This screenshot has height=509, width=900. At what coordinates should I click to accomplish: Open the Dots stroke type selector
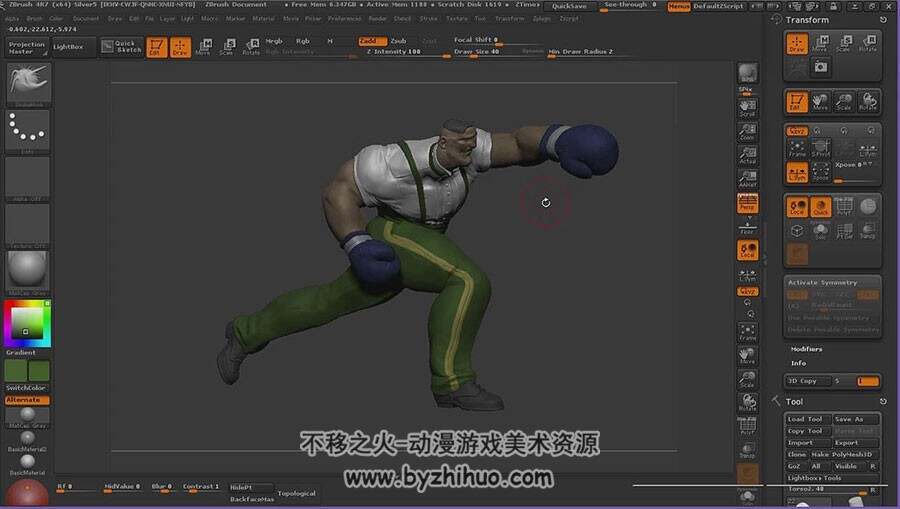tap(28, 131)
